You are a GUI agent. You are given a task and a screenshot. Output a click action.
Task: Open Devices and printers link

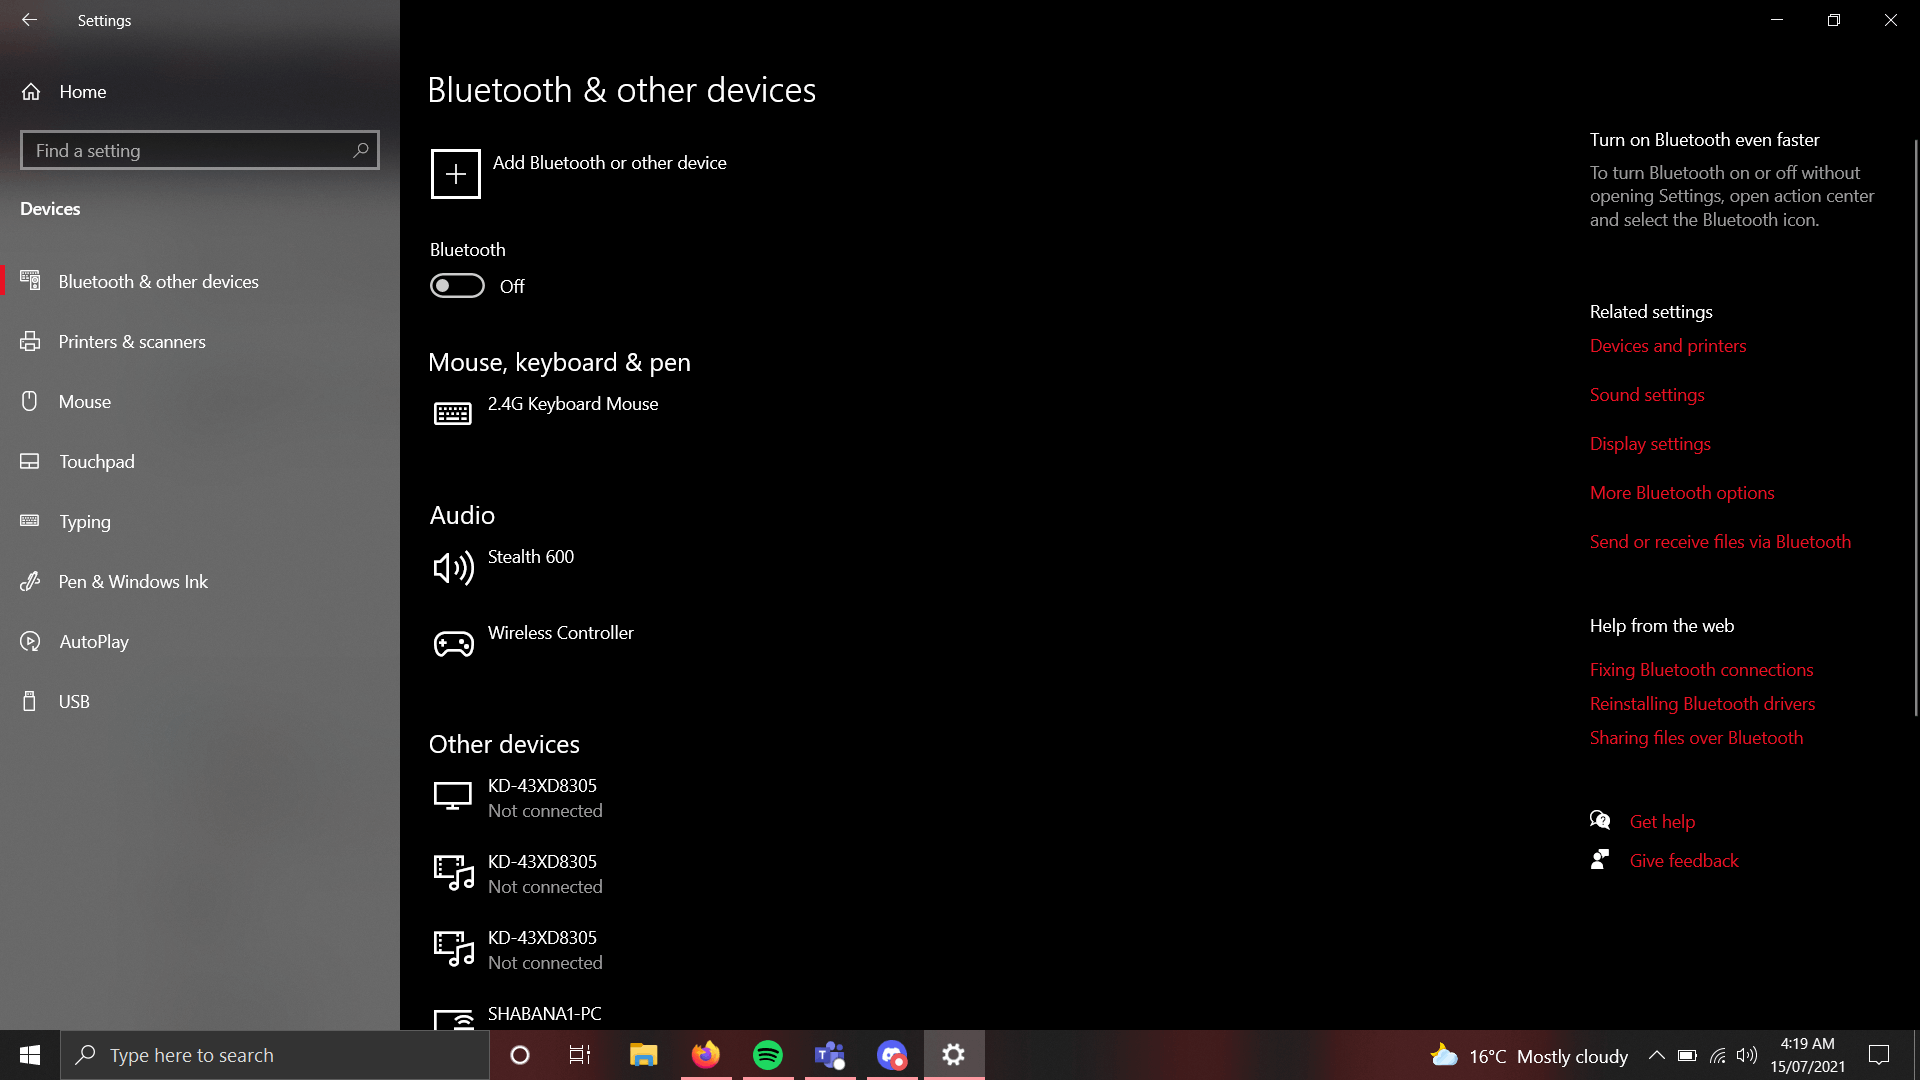click(1667, 345)
